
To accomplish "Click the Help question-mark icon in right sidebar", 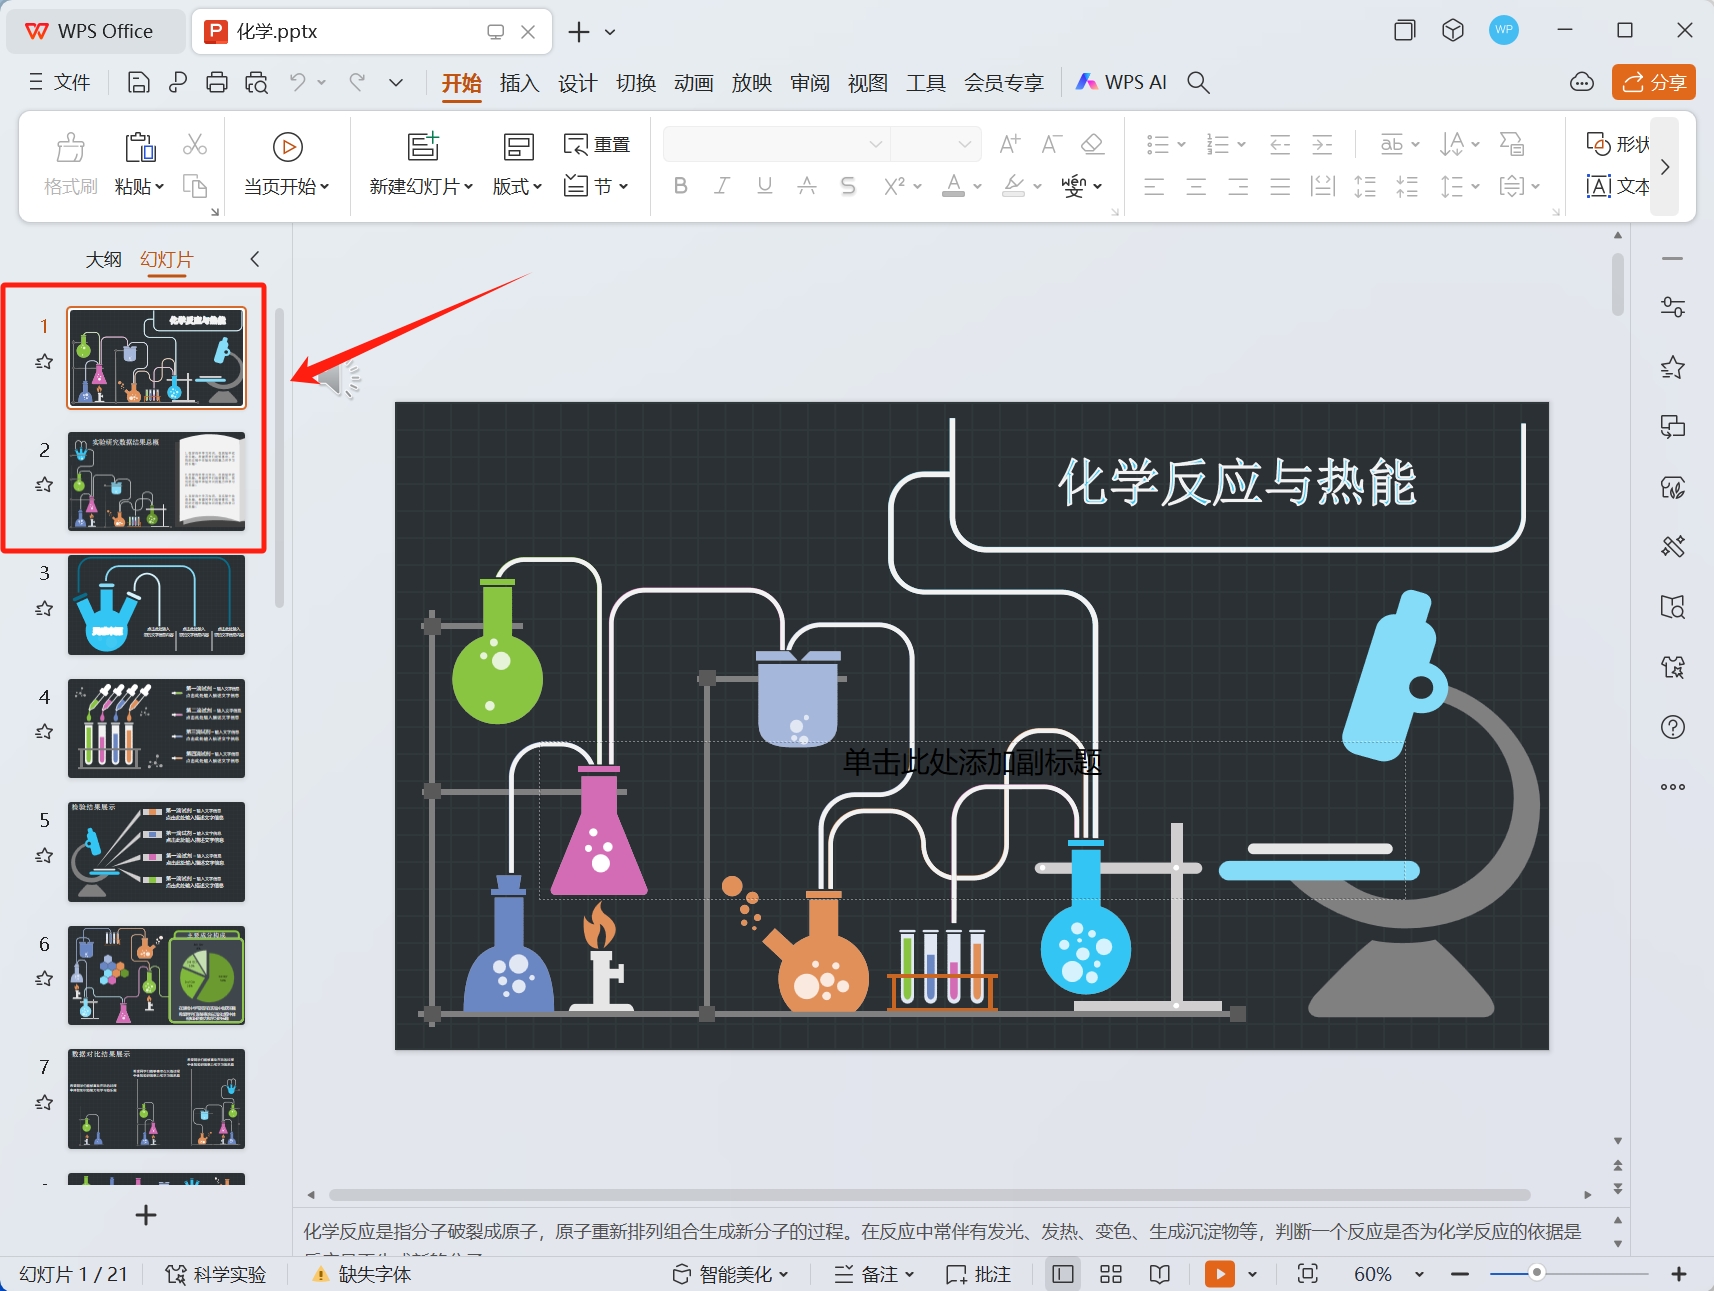I will tap(1672, 727).
